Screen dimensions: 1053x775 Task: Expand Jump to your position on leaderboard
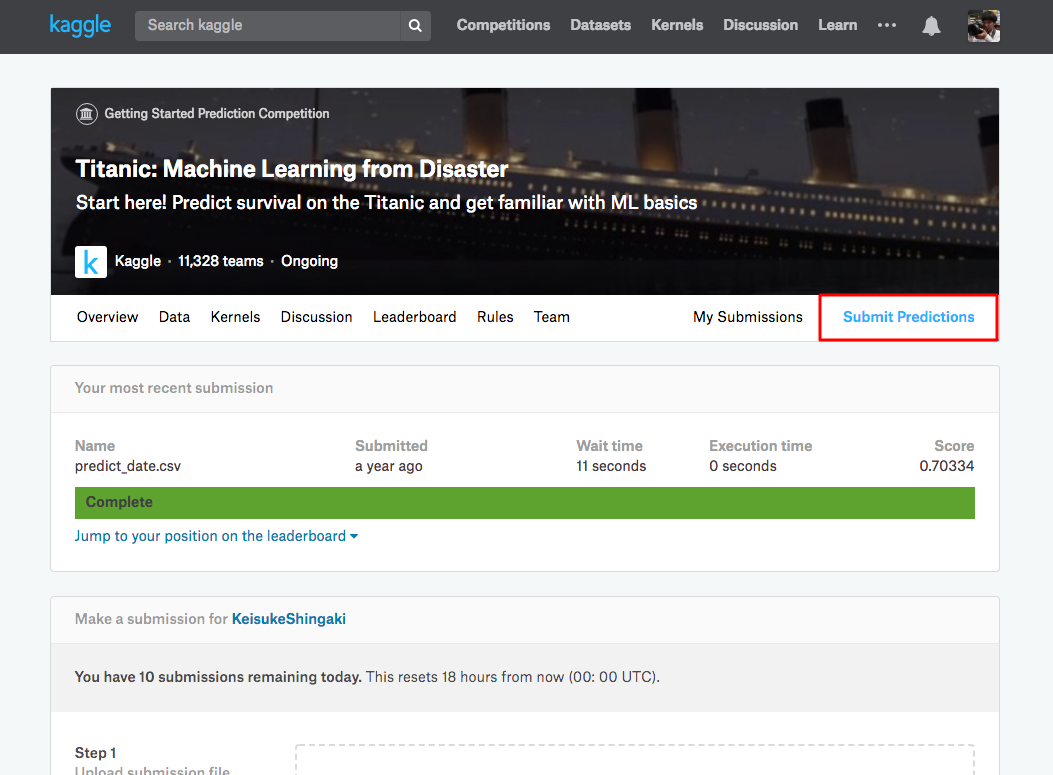pos(216,536)
